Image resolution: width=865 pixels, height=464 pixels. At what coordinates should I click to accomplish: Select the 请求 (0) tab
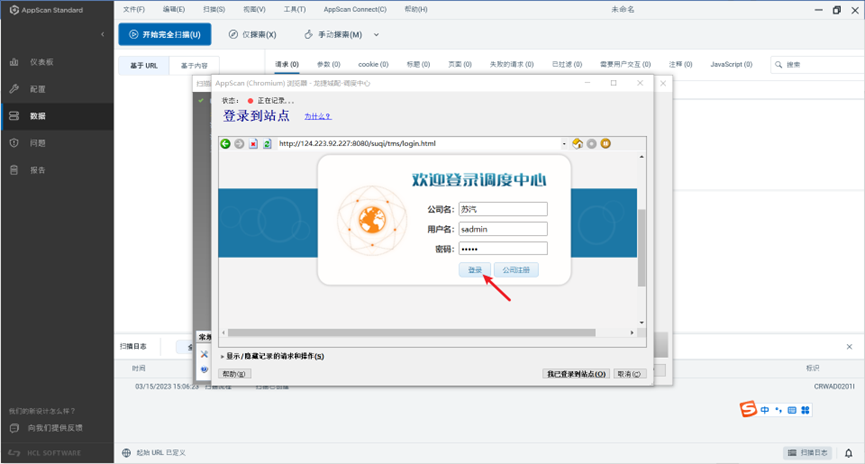tap(287, 65)
